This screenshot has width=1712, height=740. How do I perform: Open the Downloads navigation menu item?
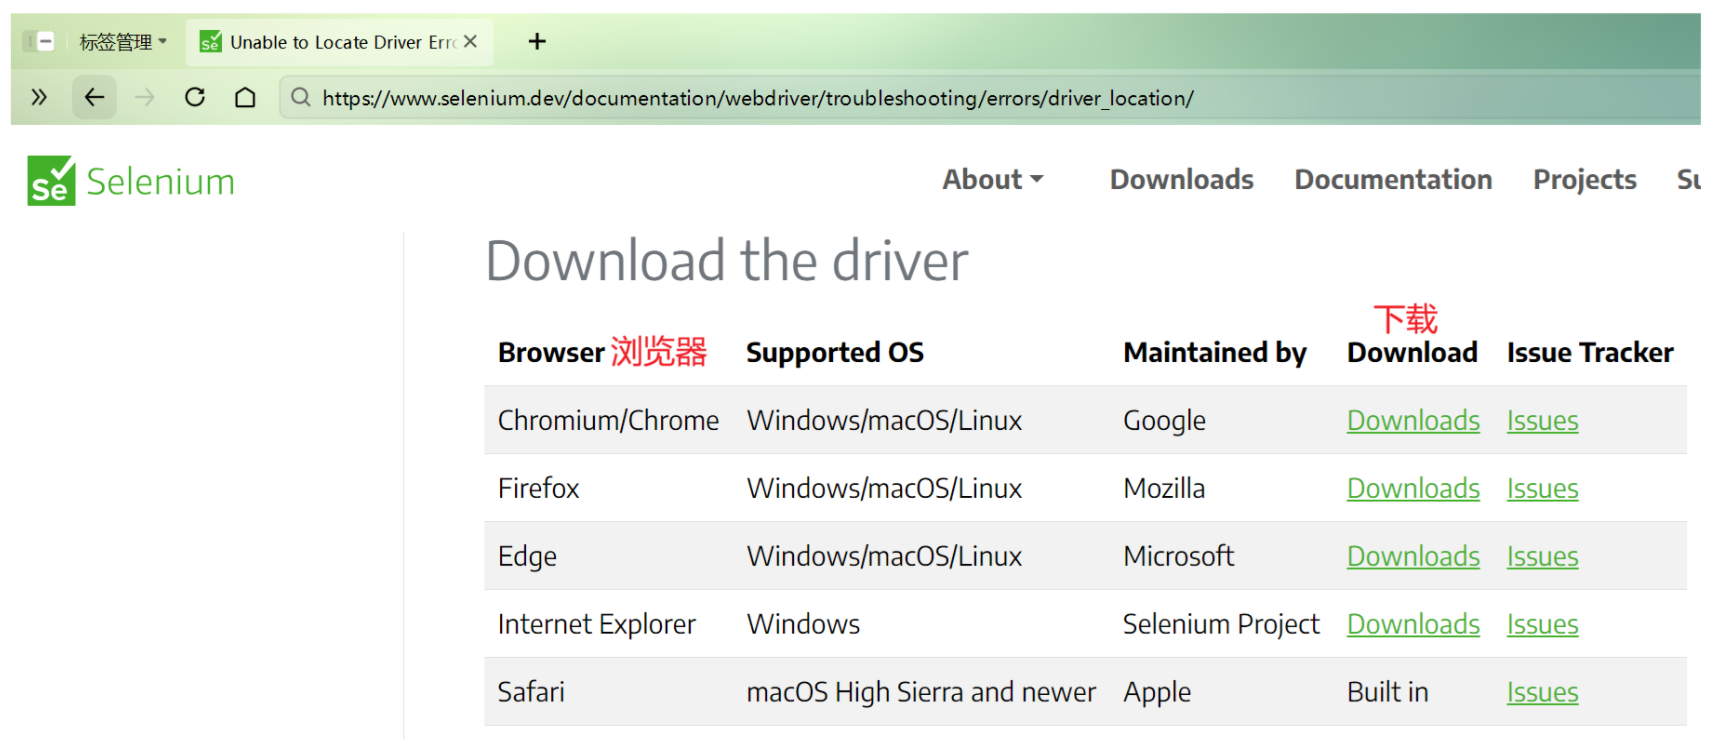(x=1181, y=180)
